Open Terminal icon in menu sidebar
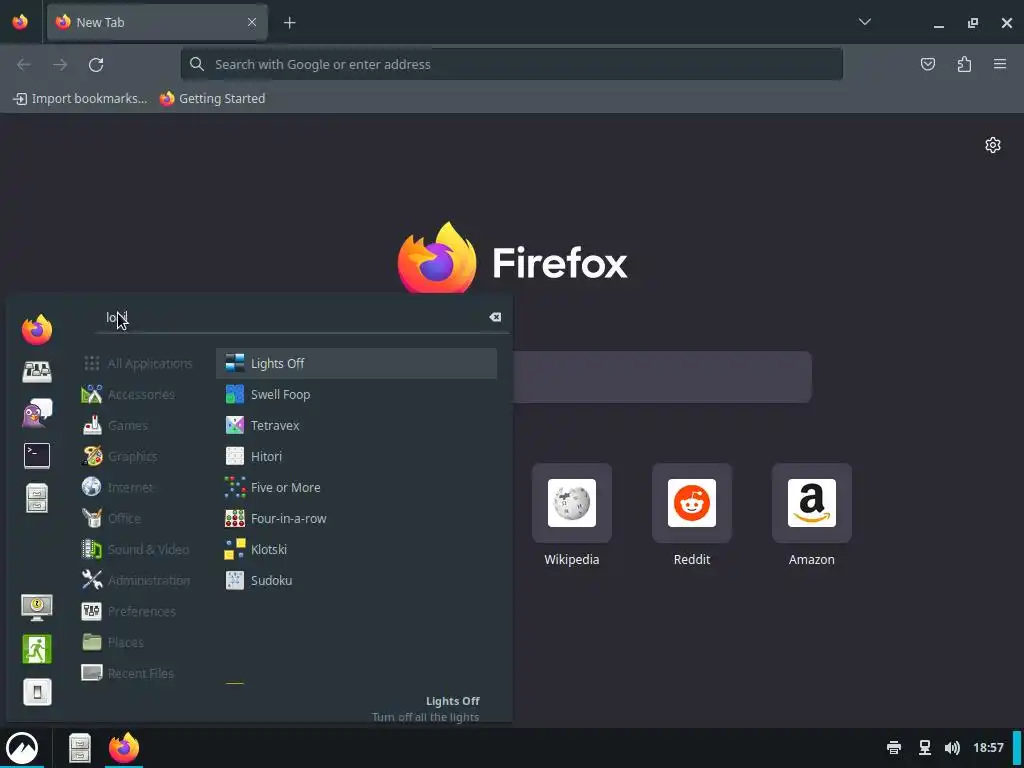 click(x=37, y=456)
